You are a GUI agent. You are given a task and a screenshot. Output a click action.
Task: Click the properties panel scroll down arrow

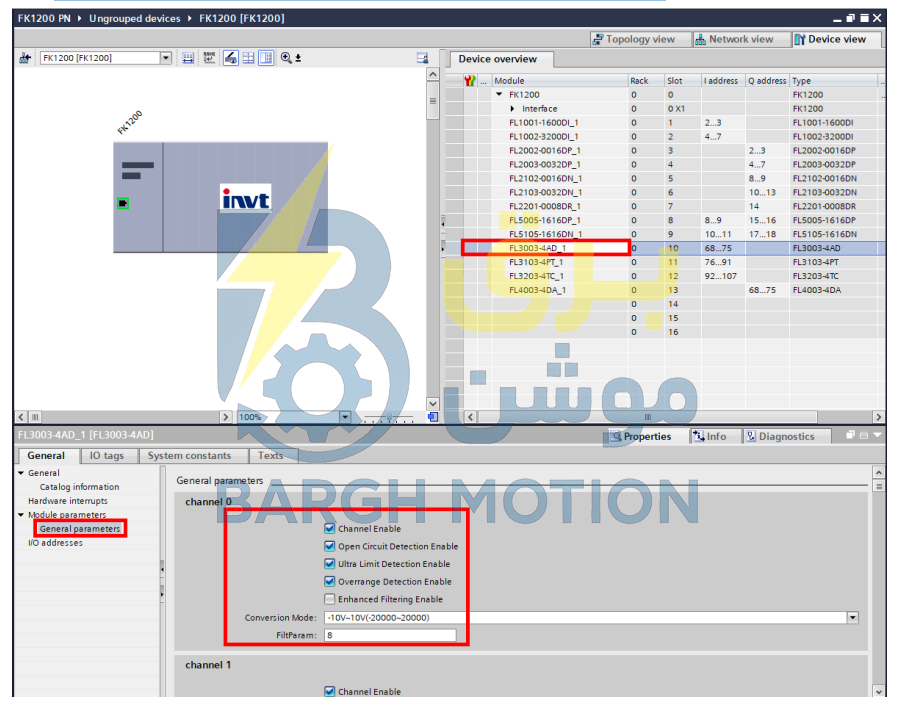pyautogui.click(x=879, y=691)
